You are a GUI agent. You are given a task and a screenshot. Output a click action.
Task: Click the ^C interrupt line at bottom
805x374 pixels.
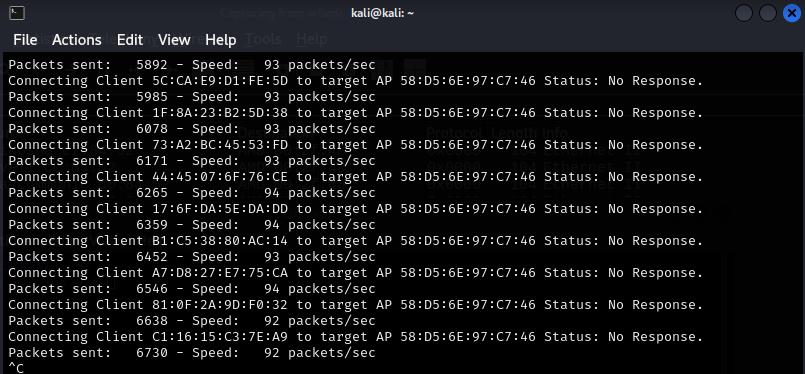[16, 368]
